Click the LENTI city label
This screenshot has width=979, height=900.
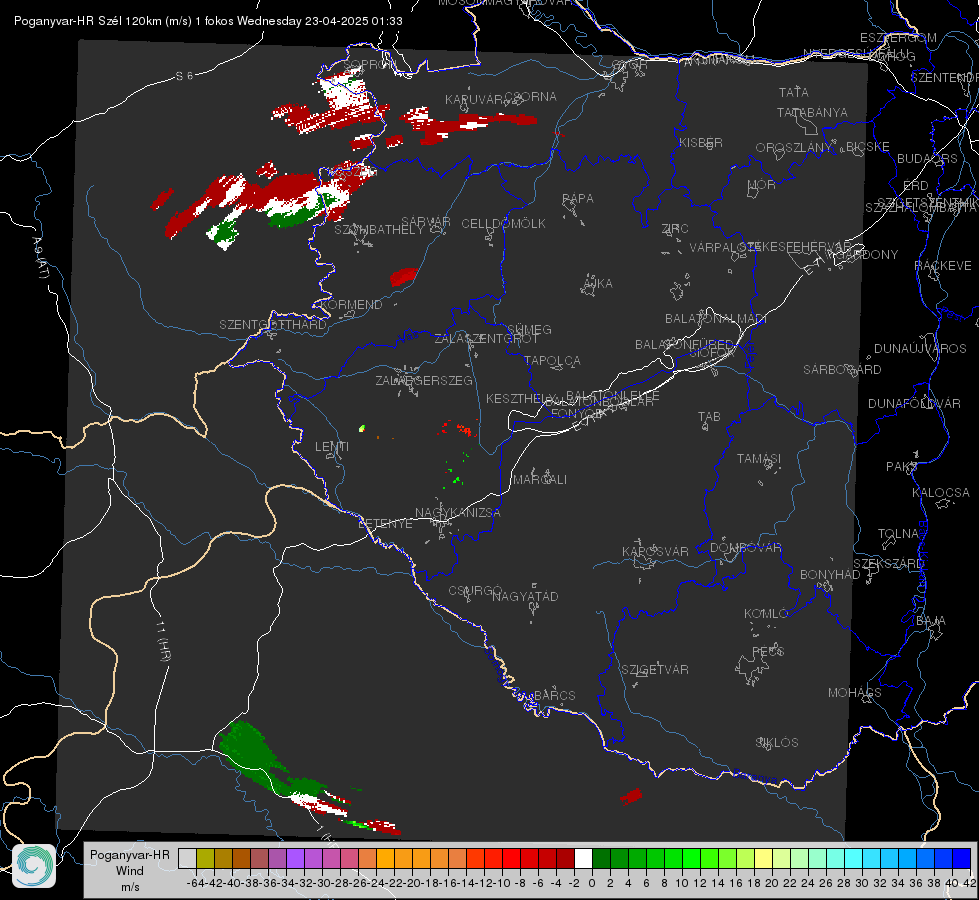tap(332, 447)
